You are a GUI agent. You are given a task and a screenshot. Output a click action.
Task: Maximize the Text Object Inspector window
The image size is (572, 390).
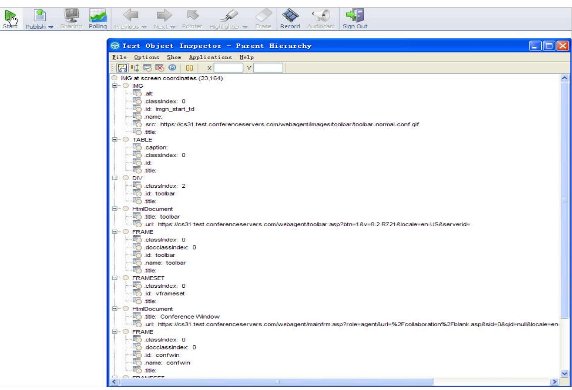pyautogui.click(x=548, y=46)
